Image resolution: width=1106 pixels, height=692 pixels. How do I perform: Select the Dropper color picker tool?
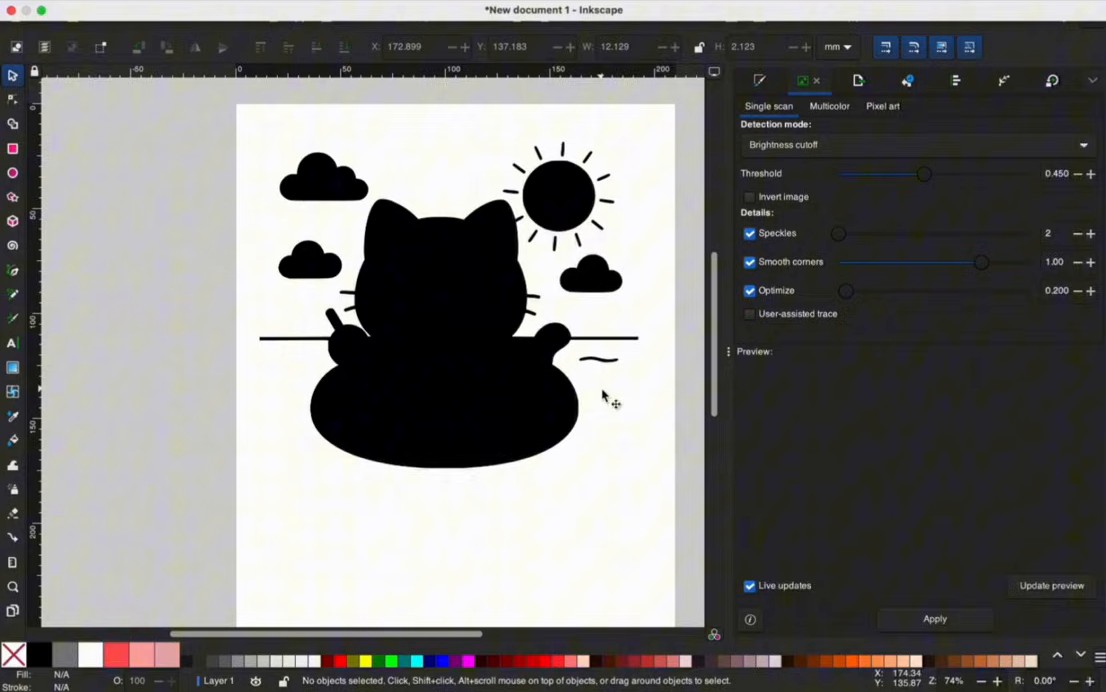pyautogui.click(x=12, y=416)
